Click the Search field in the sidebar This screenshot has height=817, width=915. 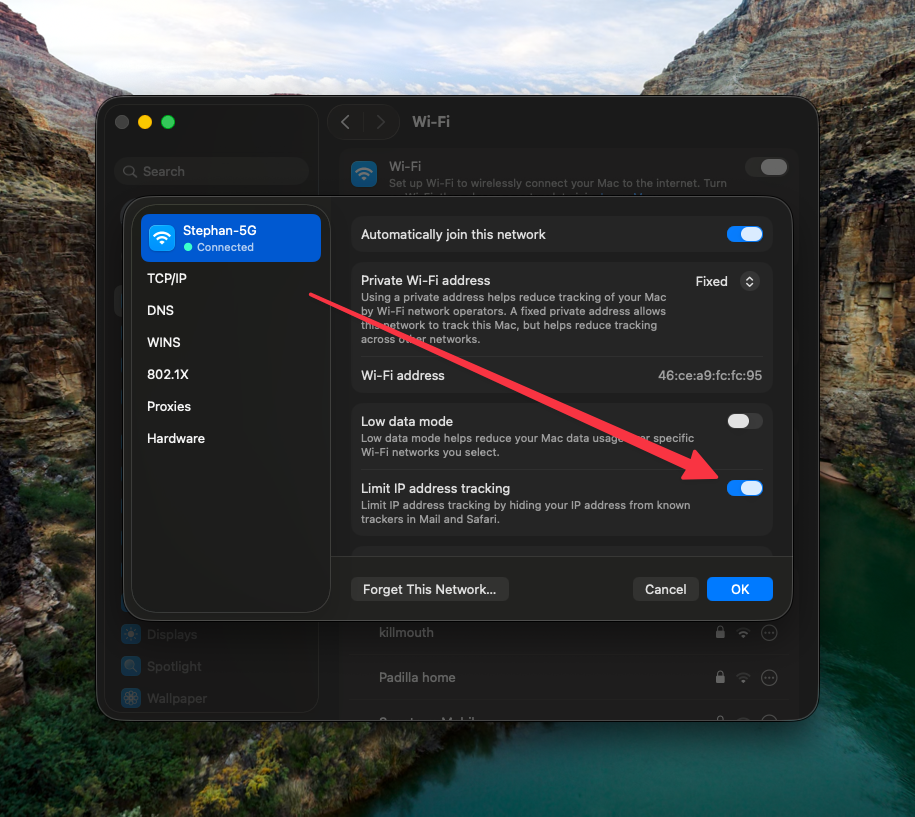(211, 171)
